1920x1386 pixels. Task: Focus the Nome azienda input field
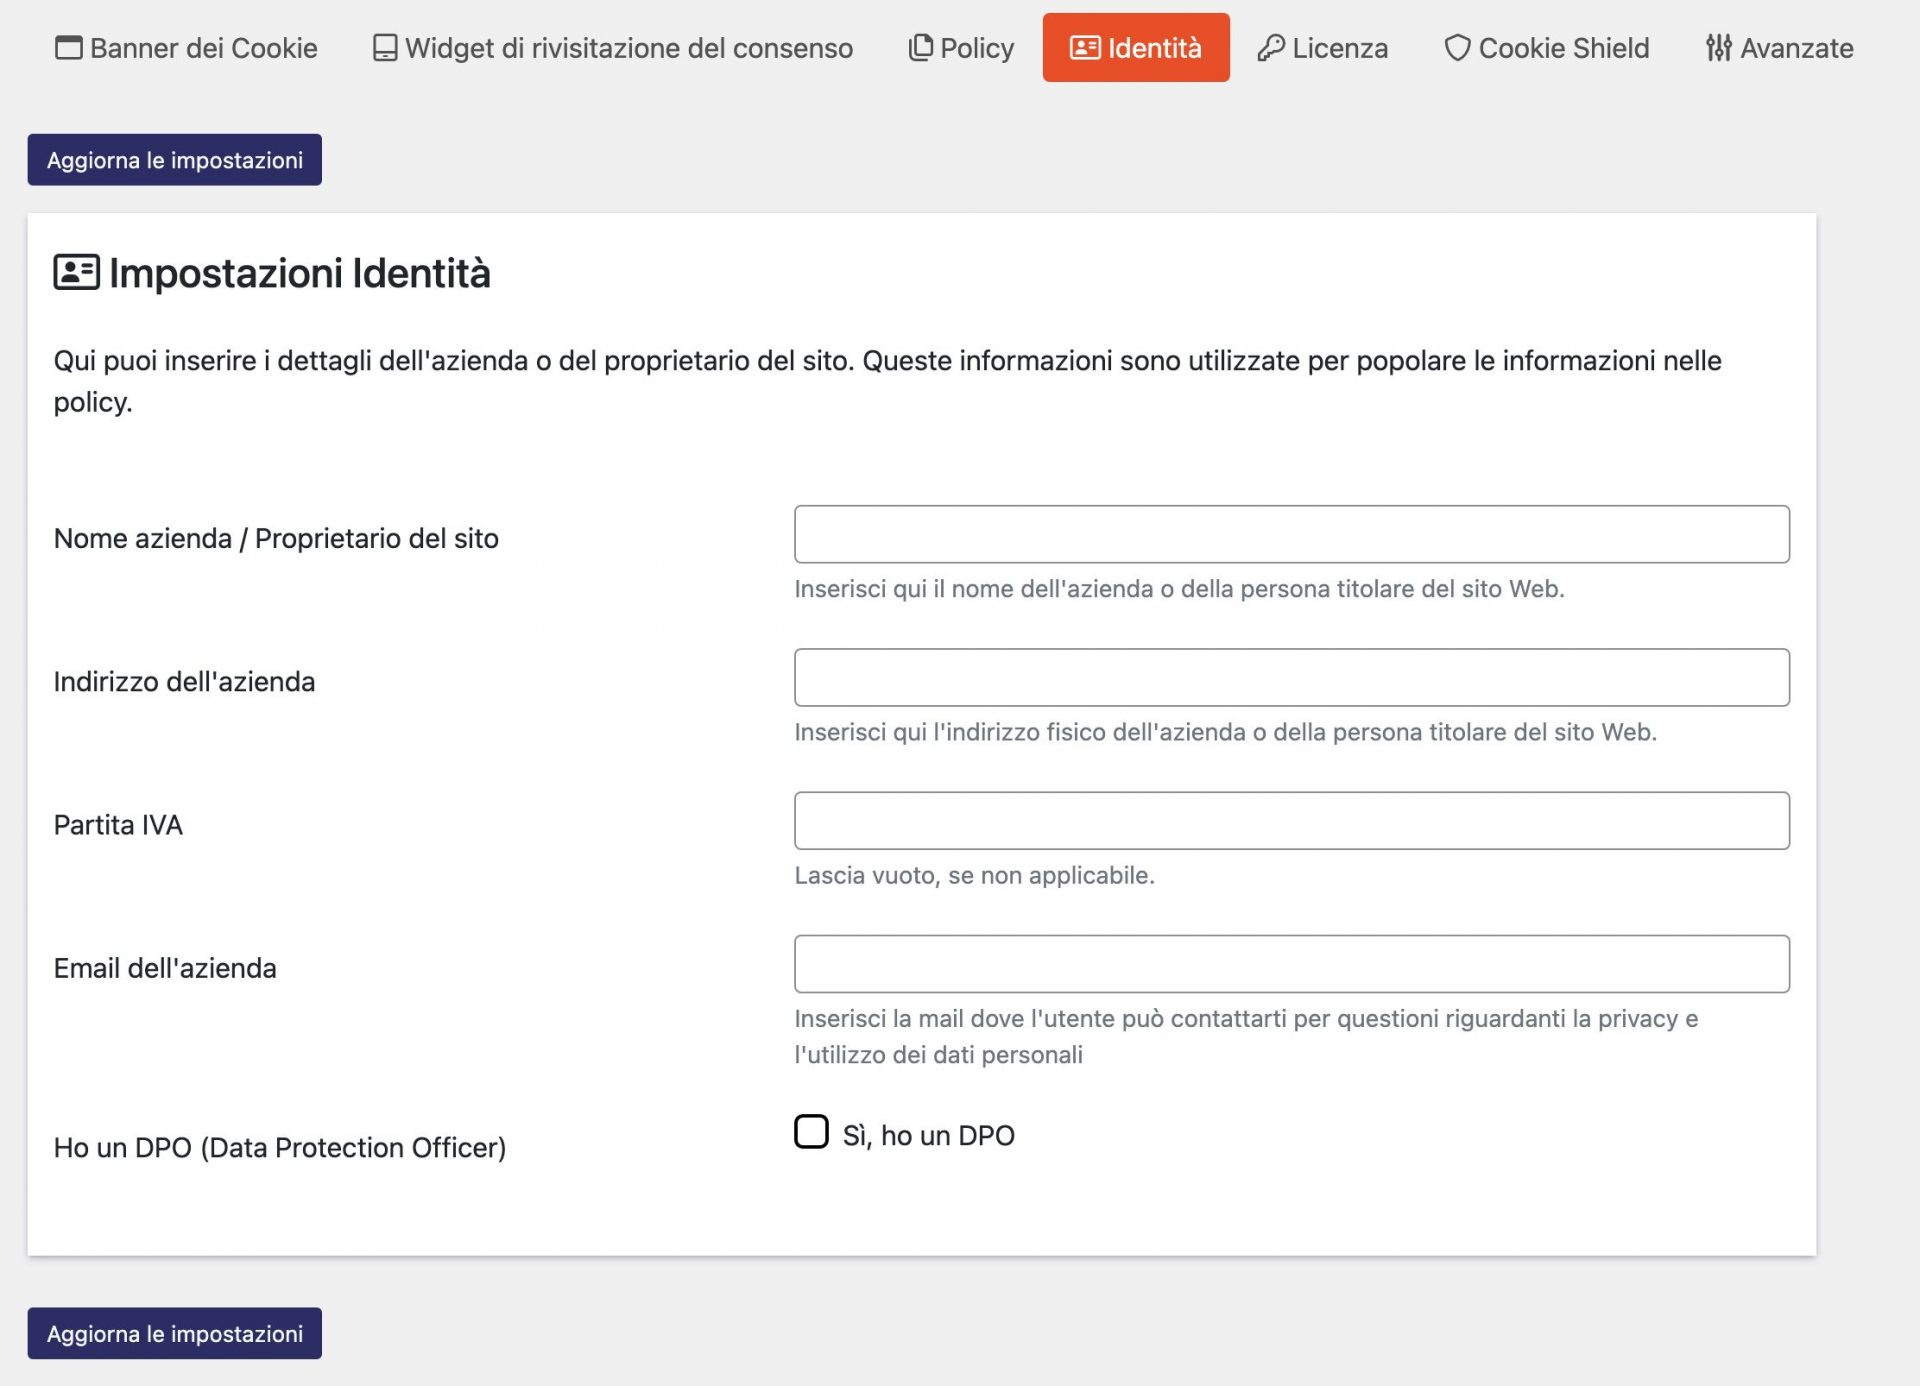(1292, 534)
